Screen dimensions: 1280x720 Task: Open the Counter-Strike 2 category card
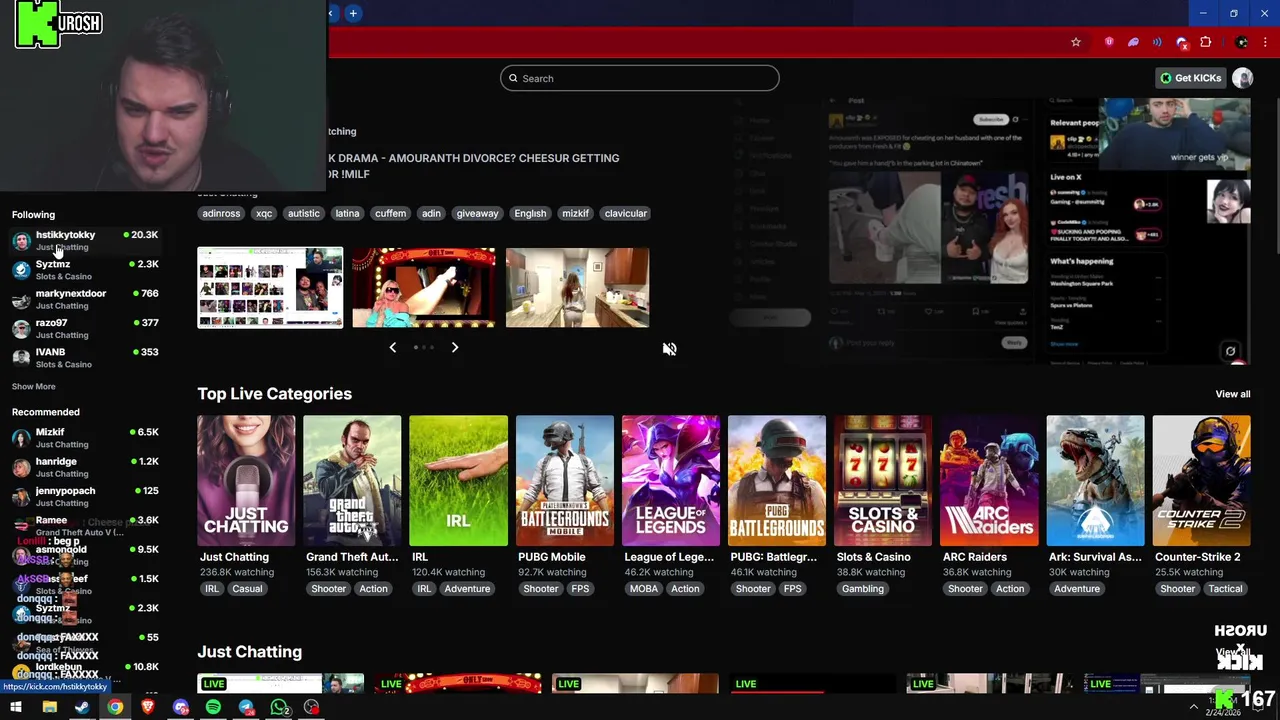point(1201,481)
